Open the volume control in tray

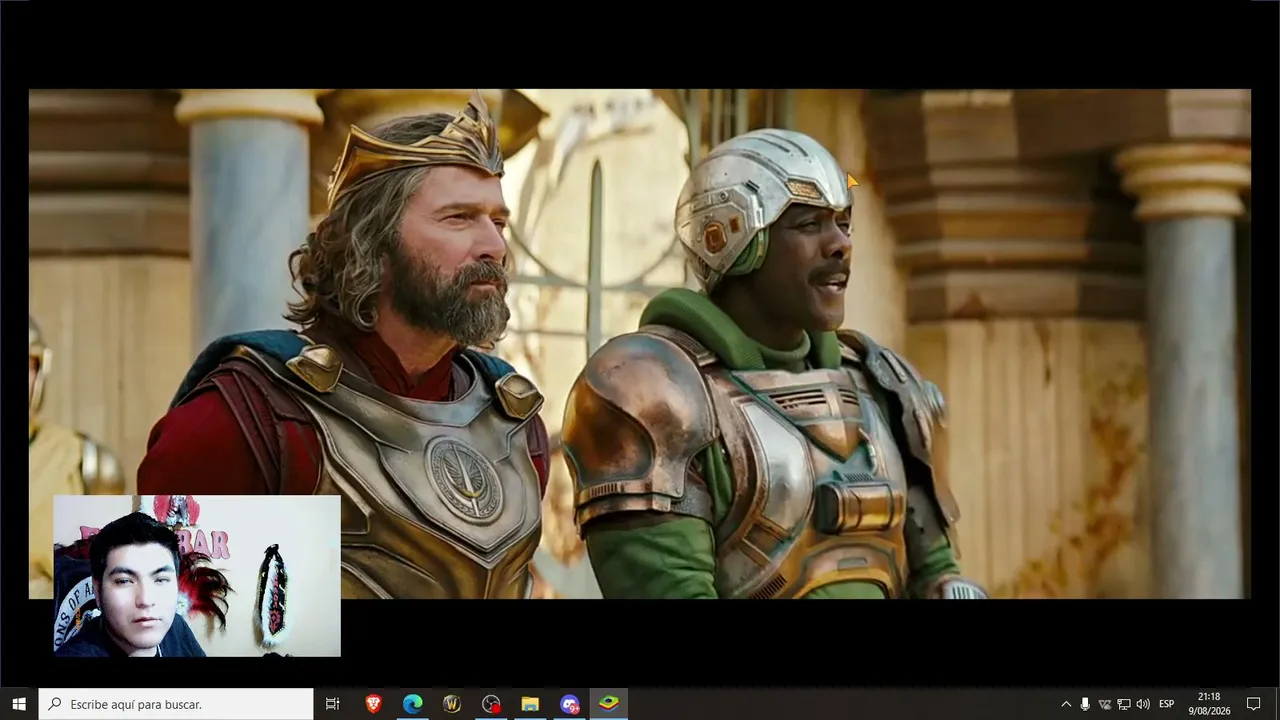[x=1143, y=704]
